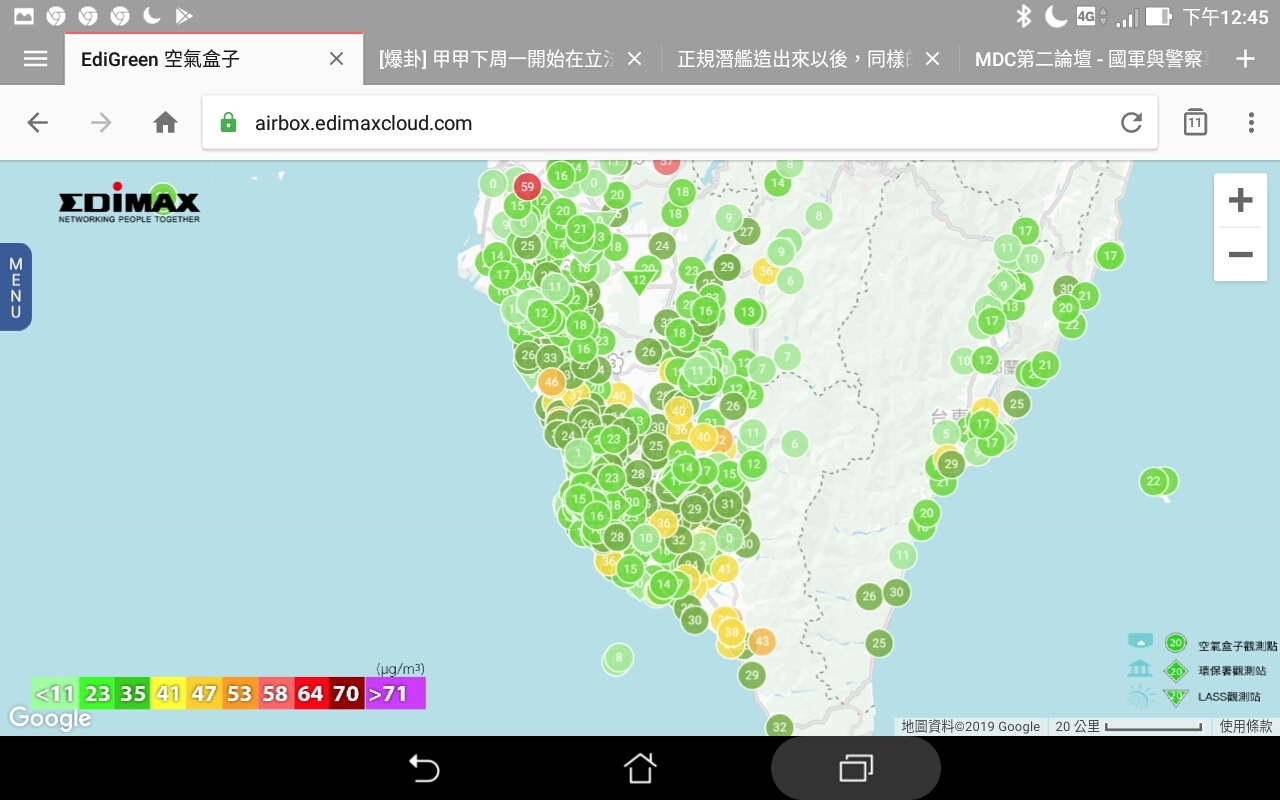The width and height of the screenshot is (1280, 800).
Task: Go back with the browser back arrow
Action: tap(37, 123)
